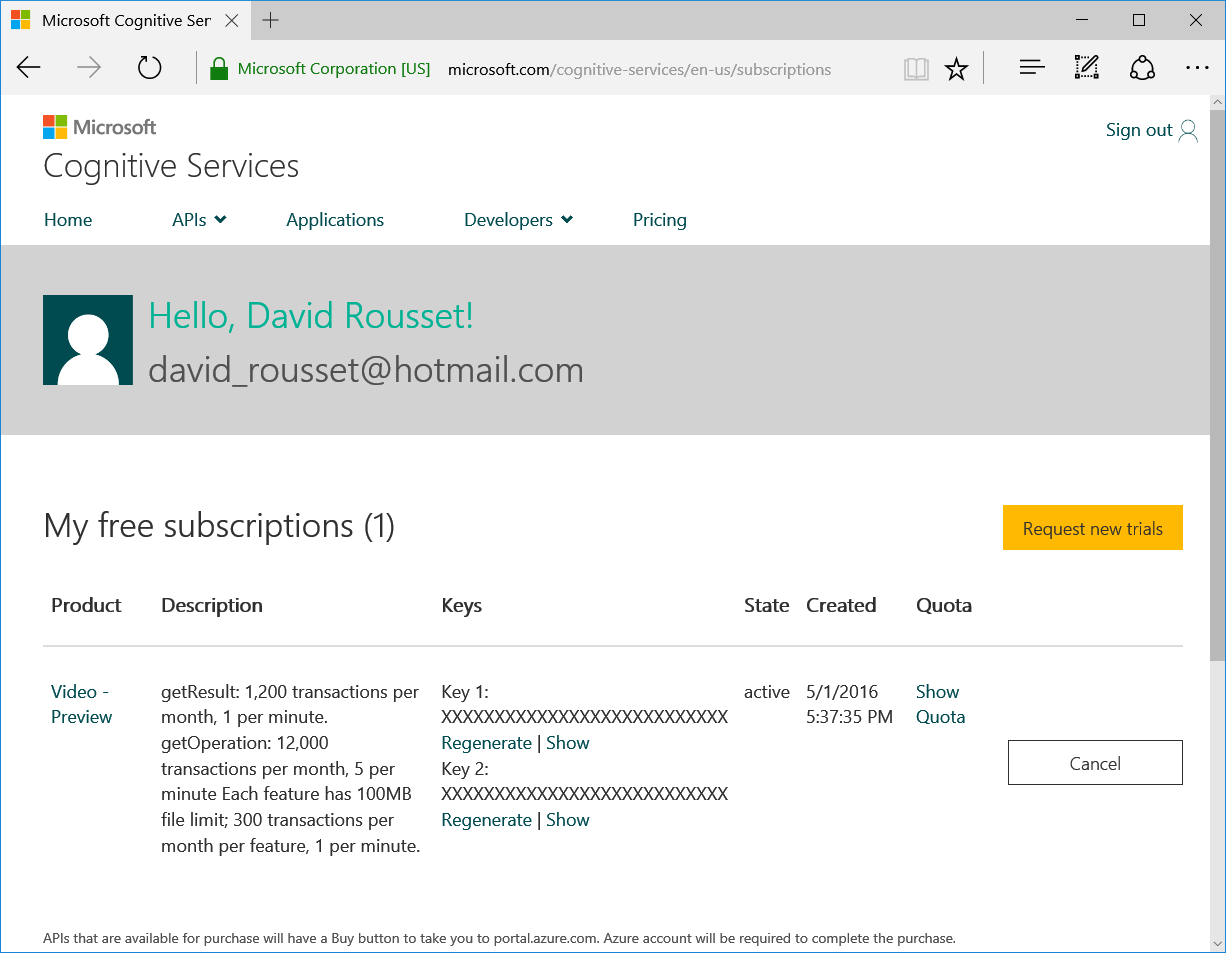Click the Key 2 masked value
The image size is (1226, 953).
tap(585, 794)
